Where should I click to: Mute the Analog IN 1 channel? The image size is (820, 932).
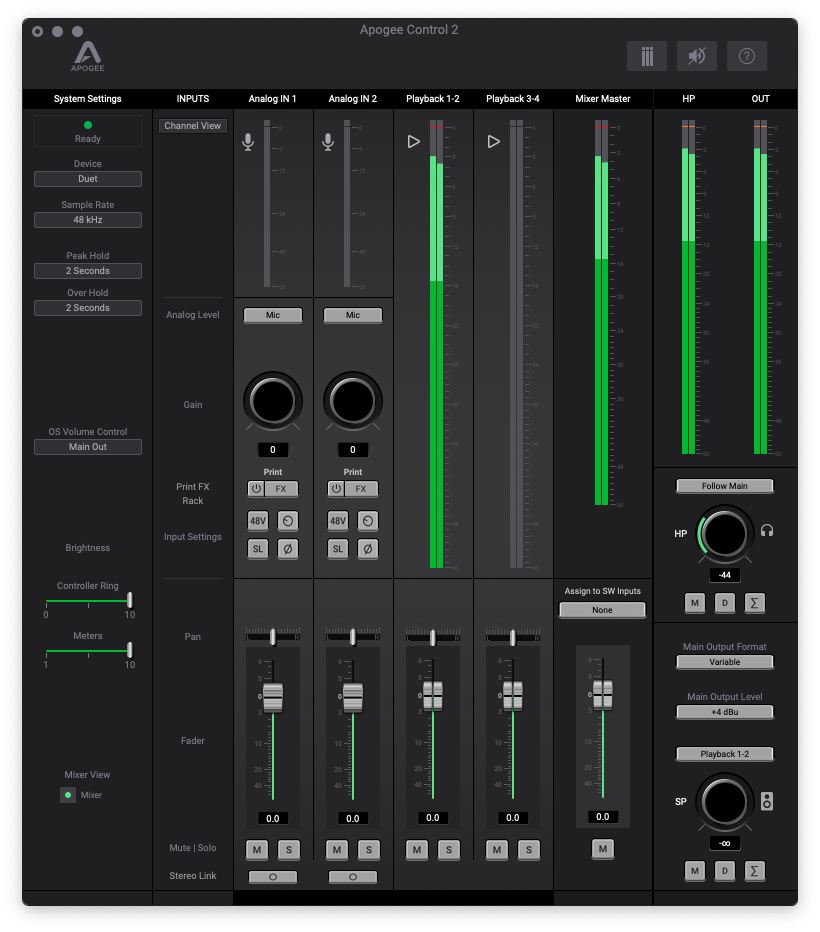[257, 849]
